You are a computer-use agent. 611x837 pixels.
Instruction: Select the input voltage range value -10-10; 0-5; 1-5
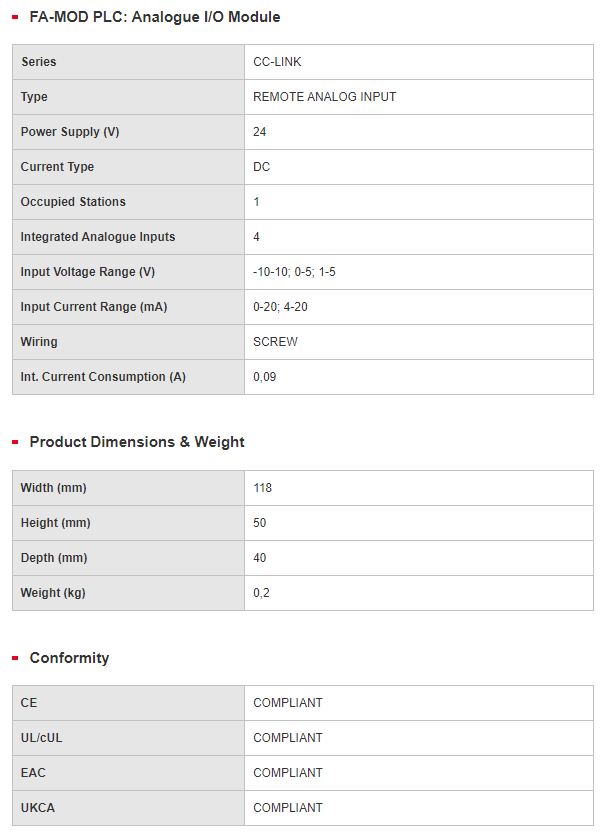coord(294,272)
